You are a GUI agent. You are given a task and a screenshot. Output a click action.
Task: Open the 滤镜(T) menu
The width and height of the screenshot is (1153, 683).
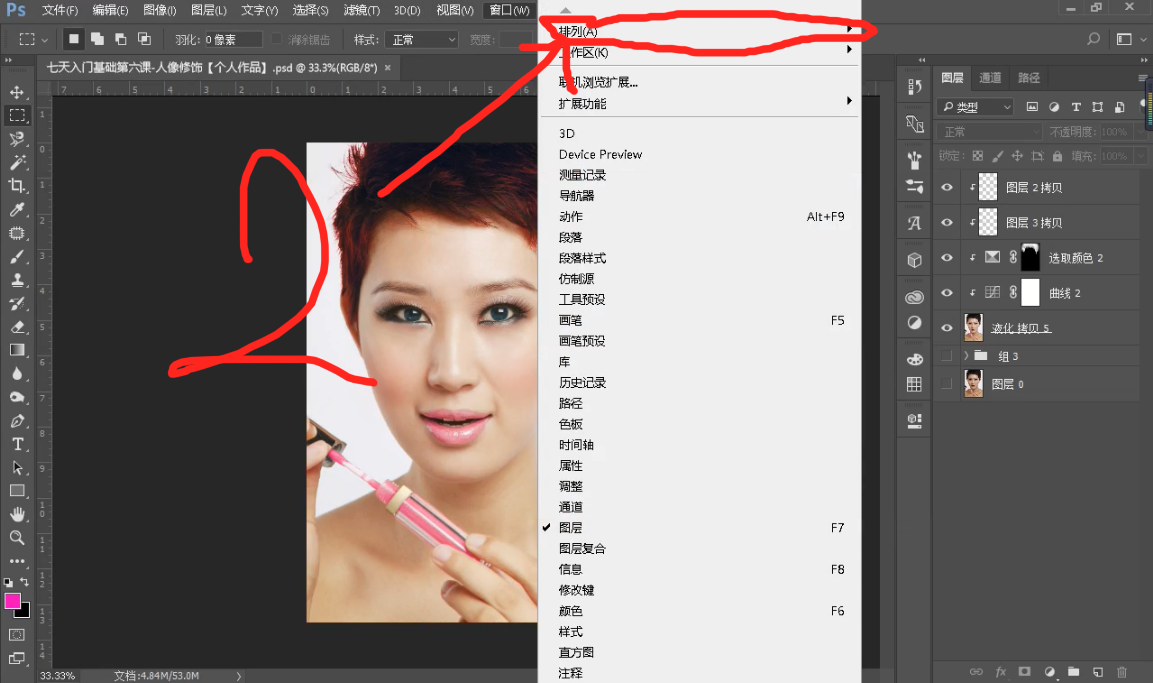361,10
